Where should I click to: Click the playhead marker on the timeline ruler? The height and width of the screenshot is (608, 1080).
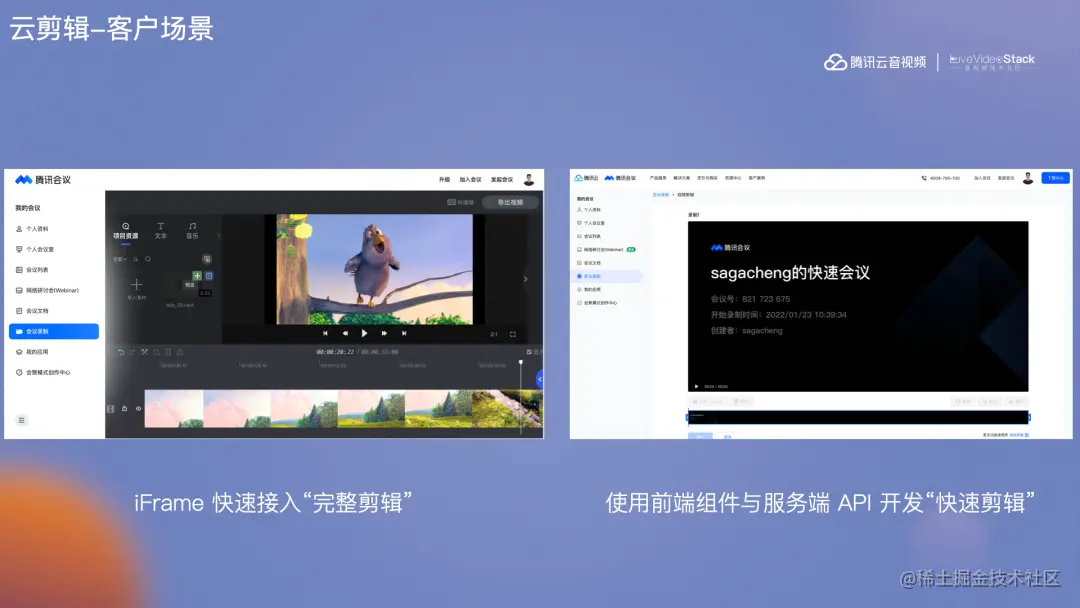pyautogui.click(x=522, y=360)
